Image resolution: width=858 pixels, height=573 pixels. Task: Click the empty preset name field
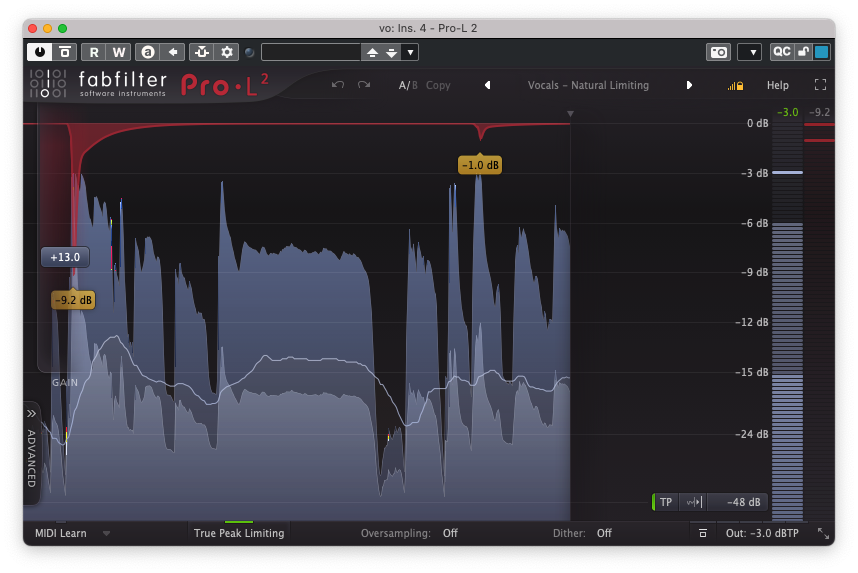click(311, 52)
